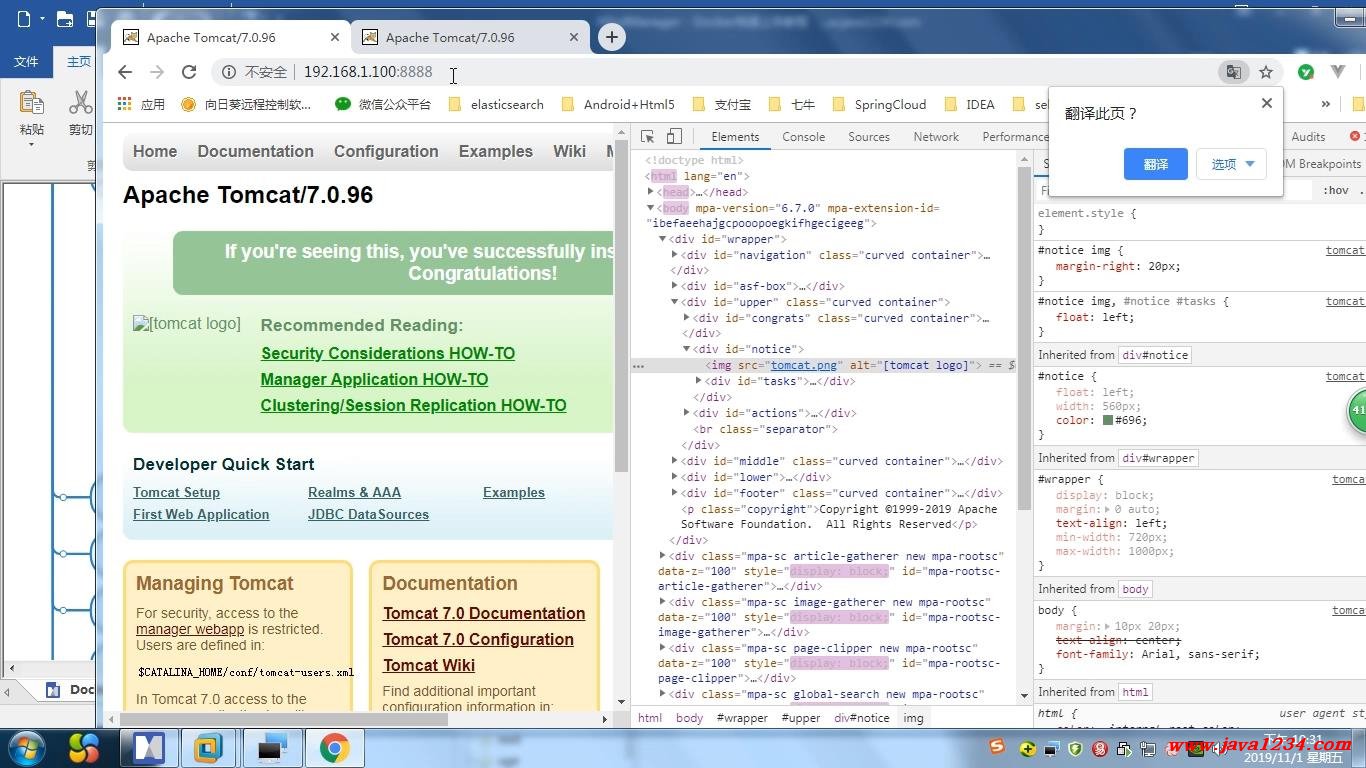Expand the head element node
The image size is (1366, 768).
[651, 192]
